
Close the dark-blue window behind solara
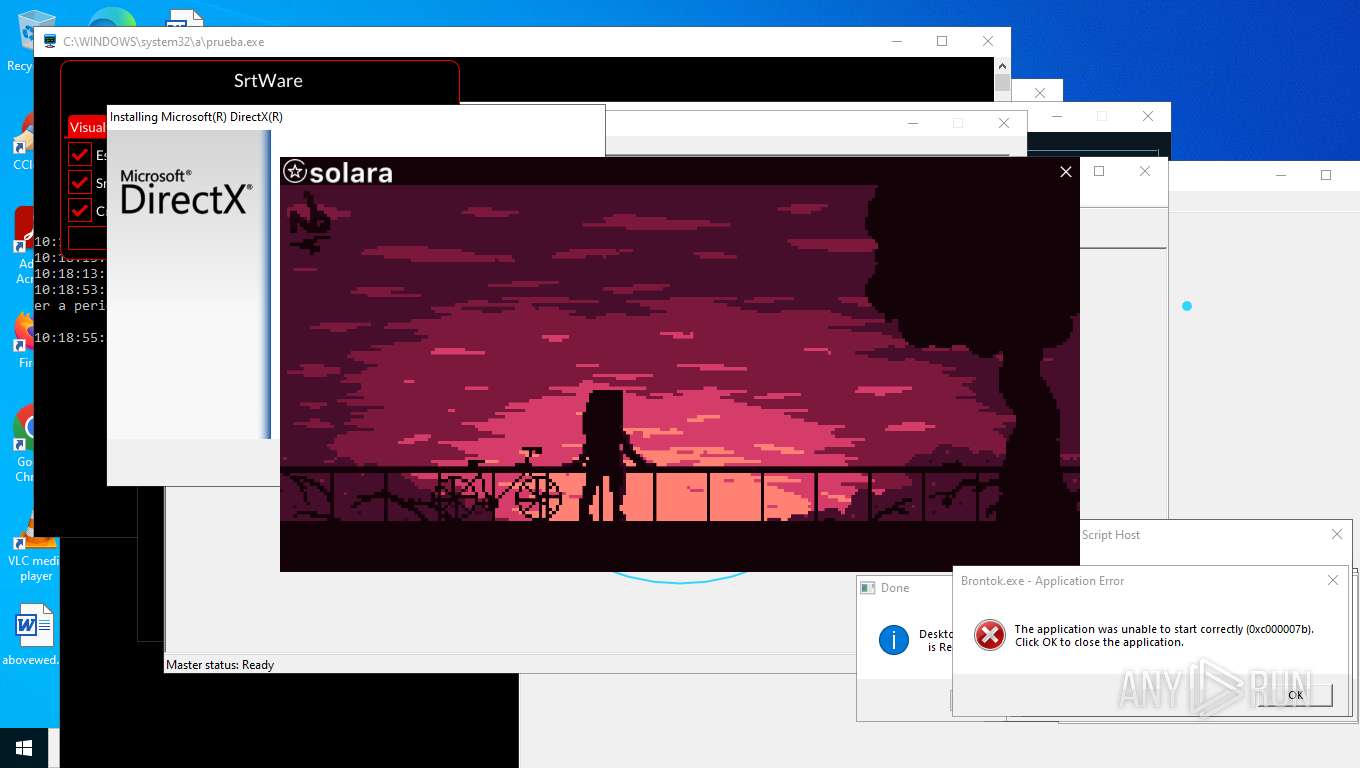point(1148,116)
